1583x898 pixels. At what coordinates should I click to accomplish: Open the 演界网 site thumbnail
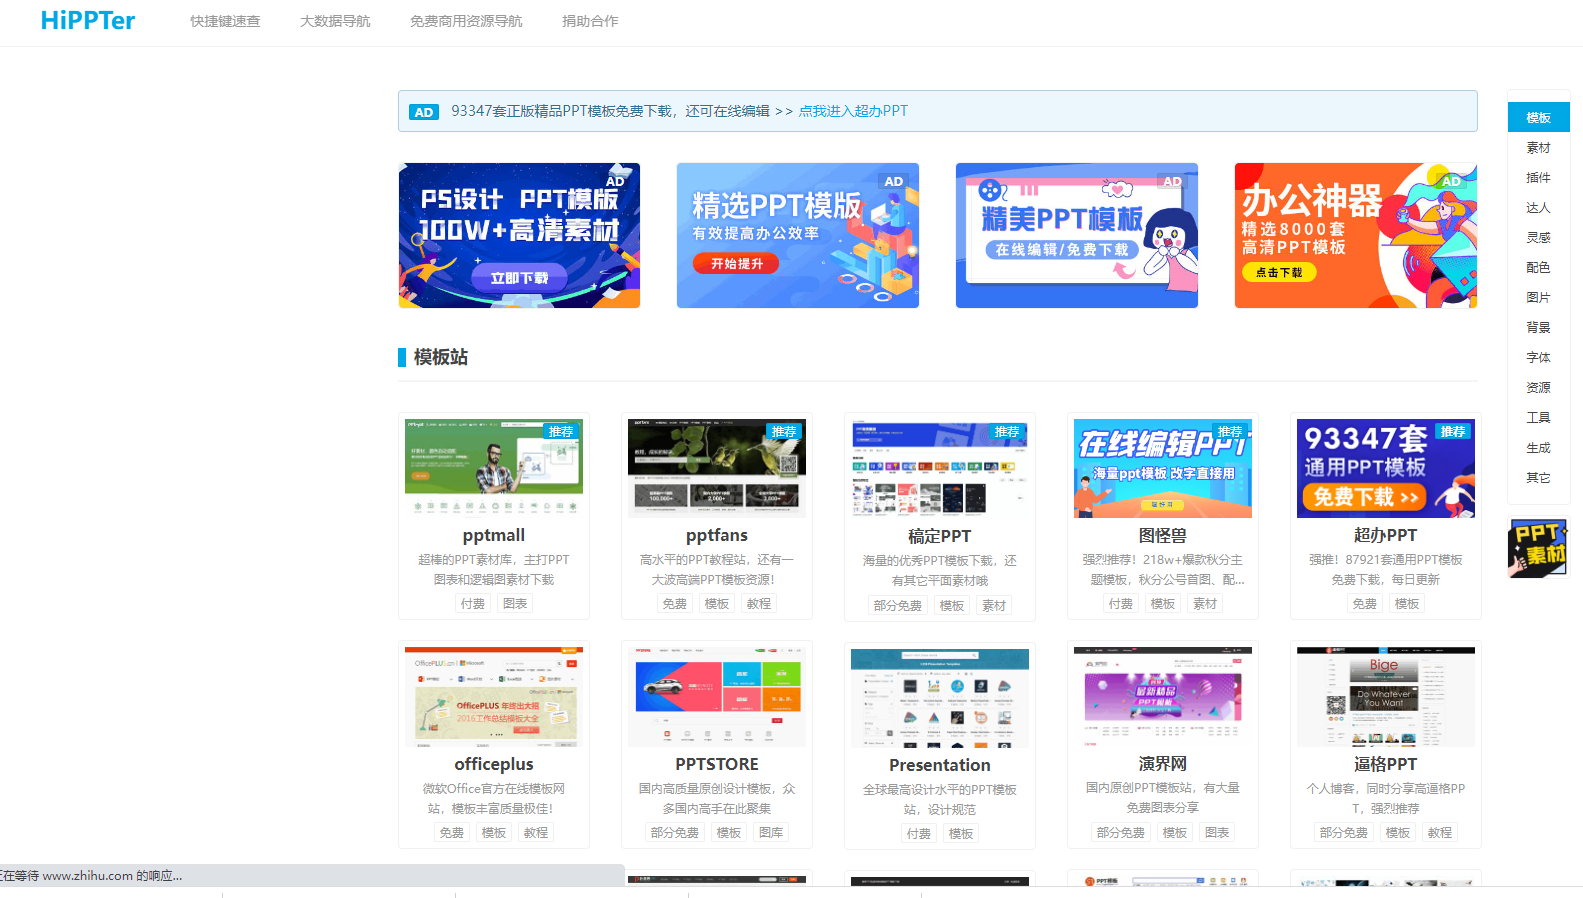[x=1163, y=697]
